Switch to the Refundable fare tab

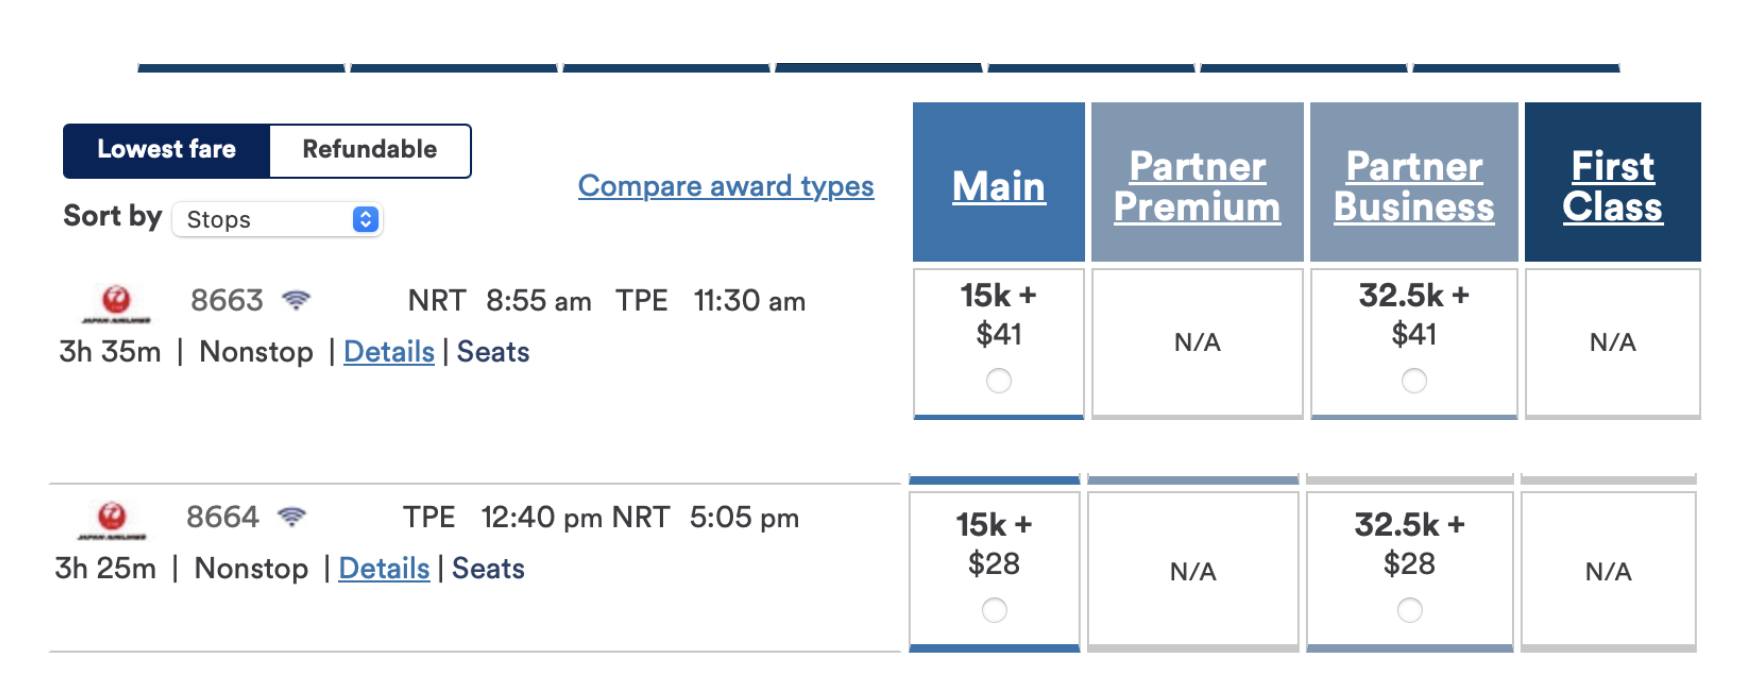coord(369,150)
